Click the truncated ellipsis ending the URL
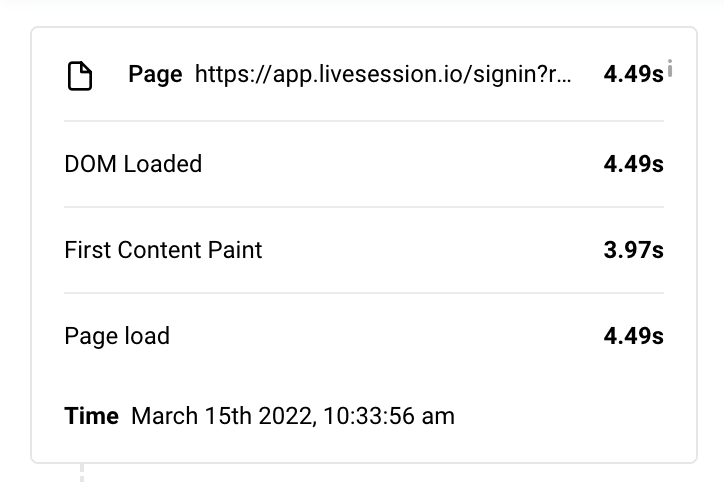Viewport: 724px width, 482px height. pos(565,76)
